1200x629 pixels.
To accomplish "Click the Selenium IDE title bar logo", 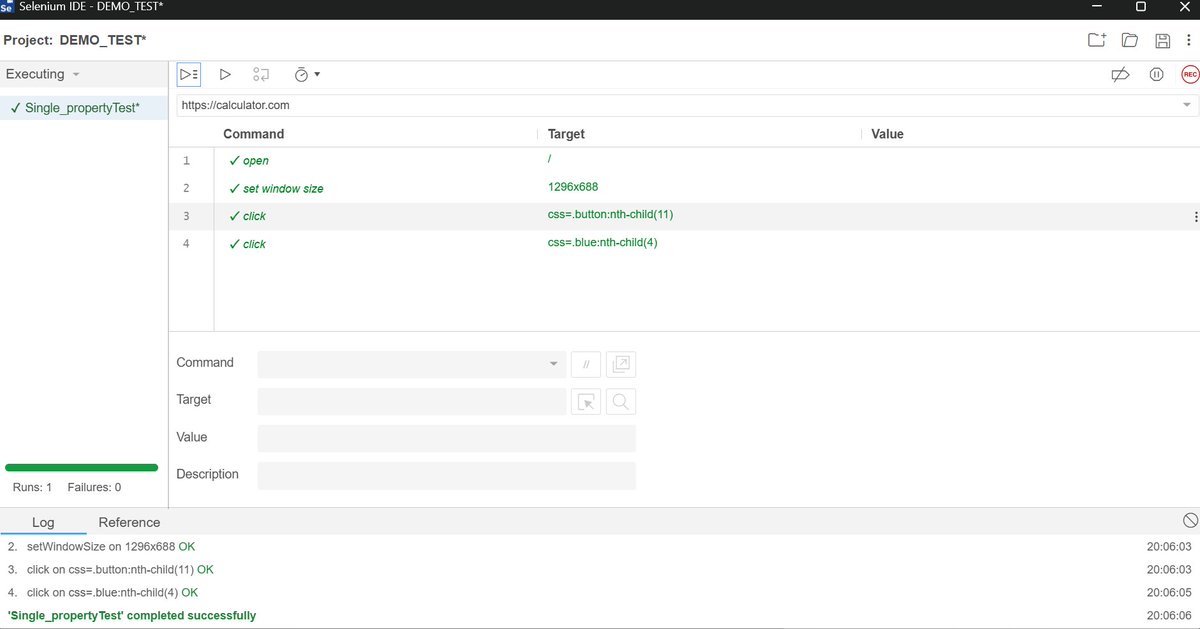I will (8, 8).
